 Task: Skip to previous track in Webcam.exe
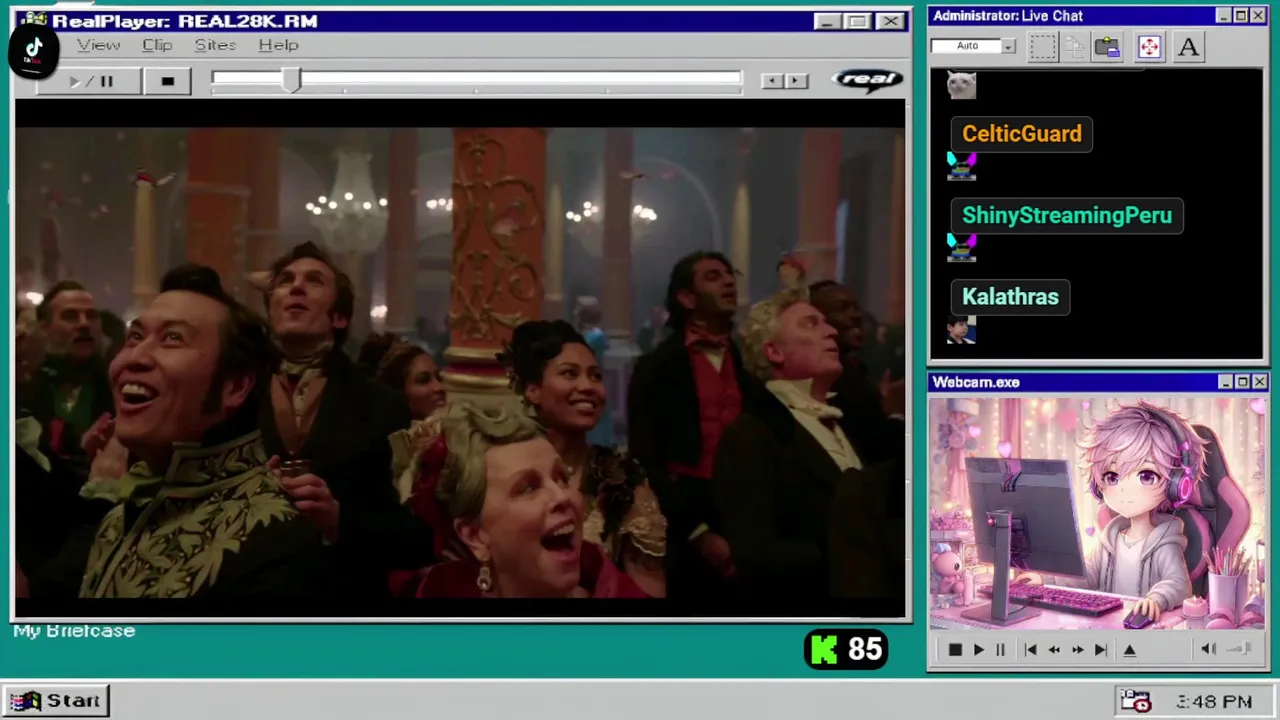[1031, 650]
